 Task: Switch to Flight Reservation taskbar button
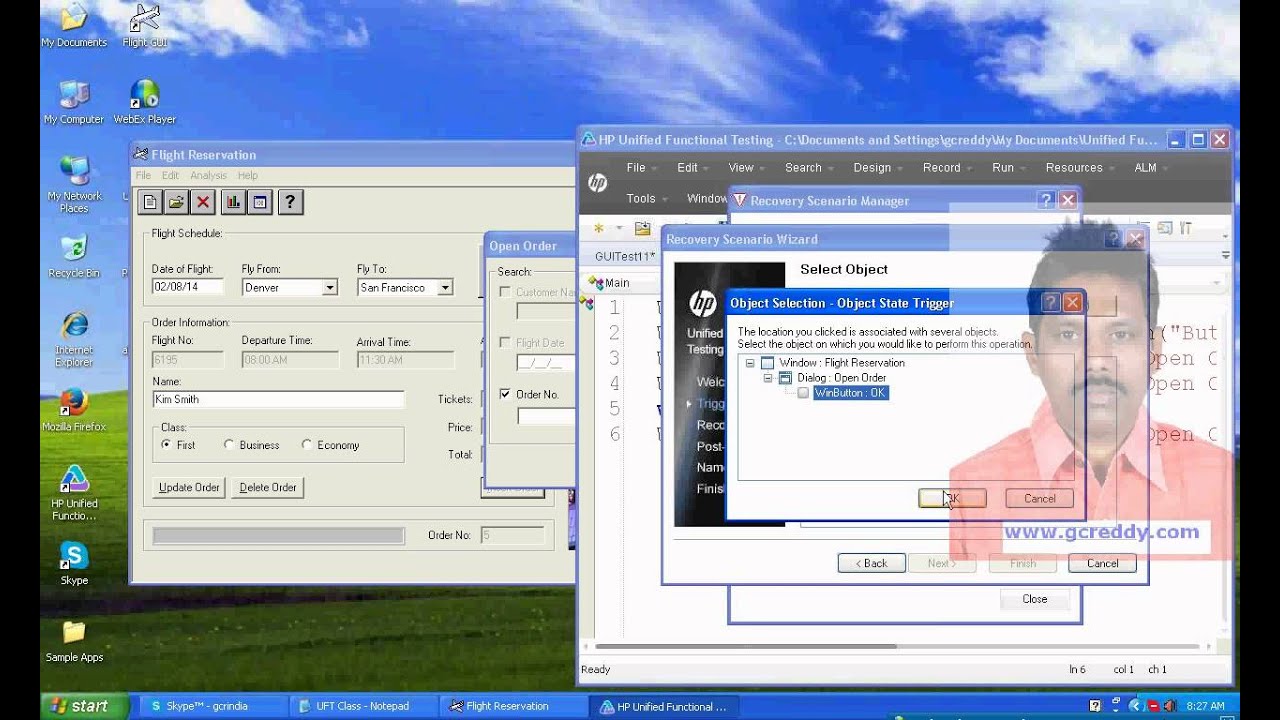click(512, 706)
